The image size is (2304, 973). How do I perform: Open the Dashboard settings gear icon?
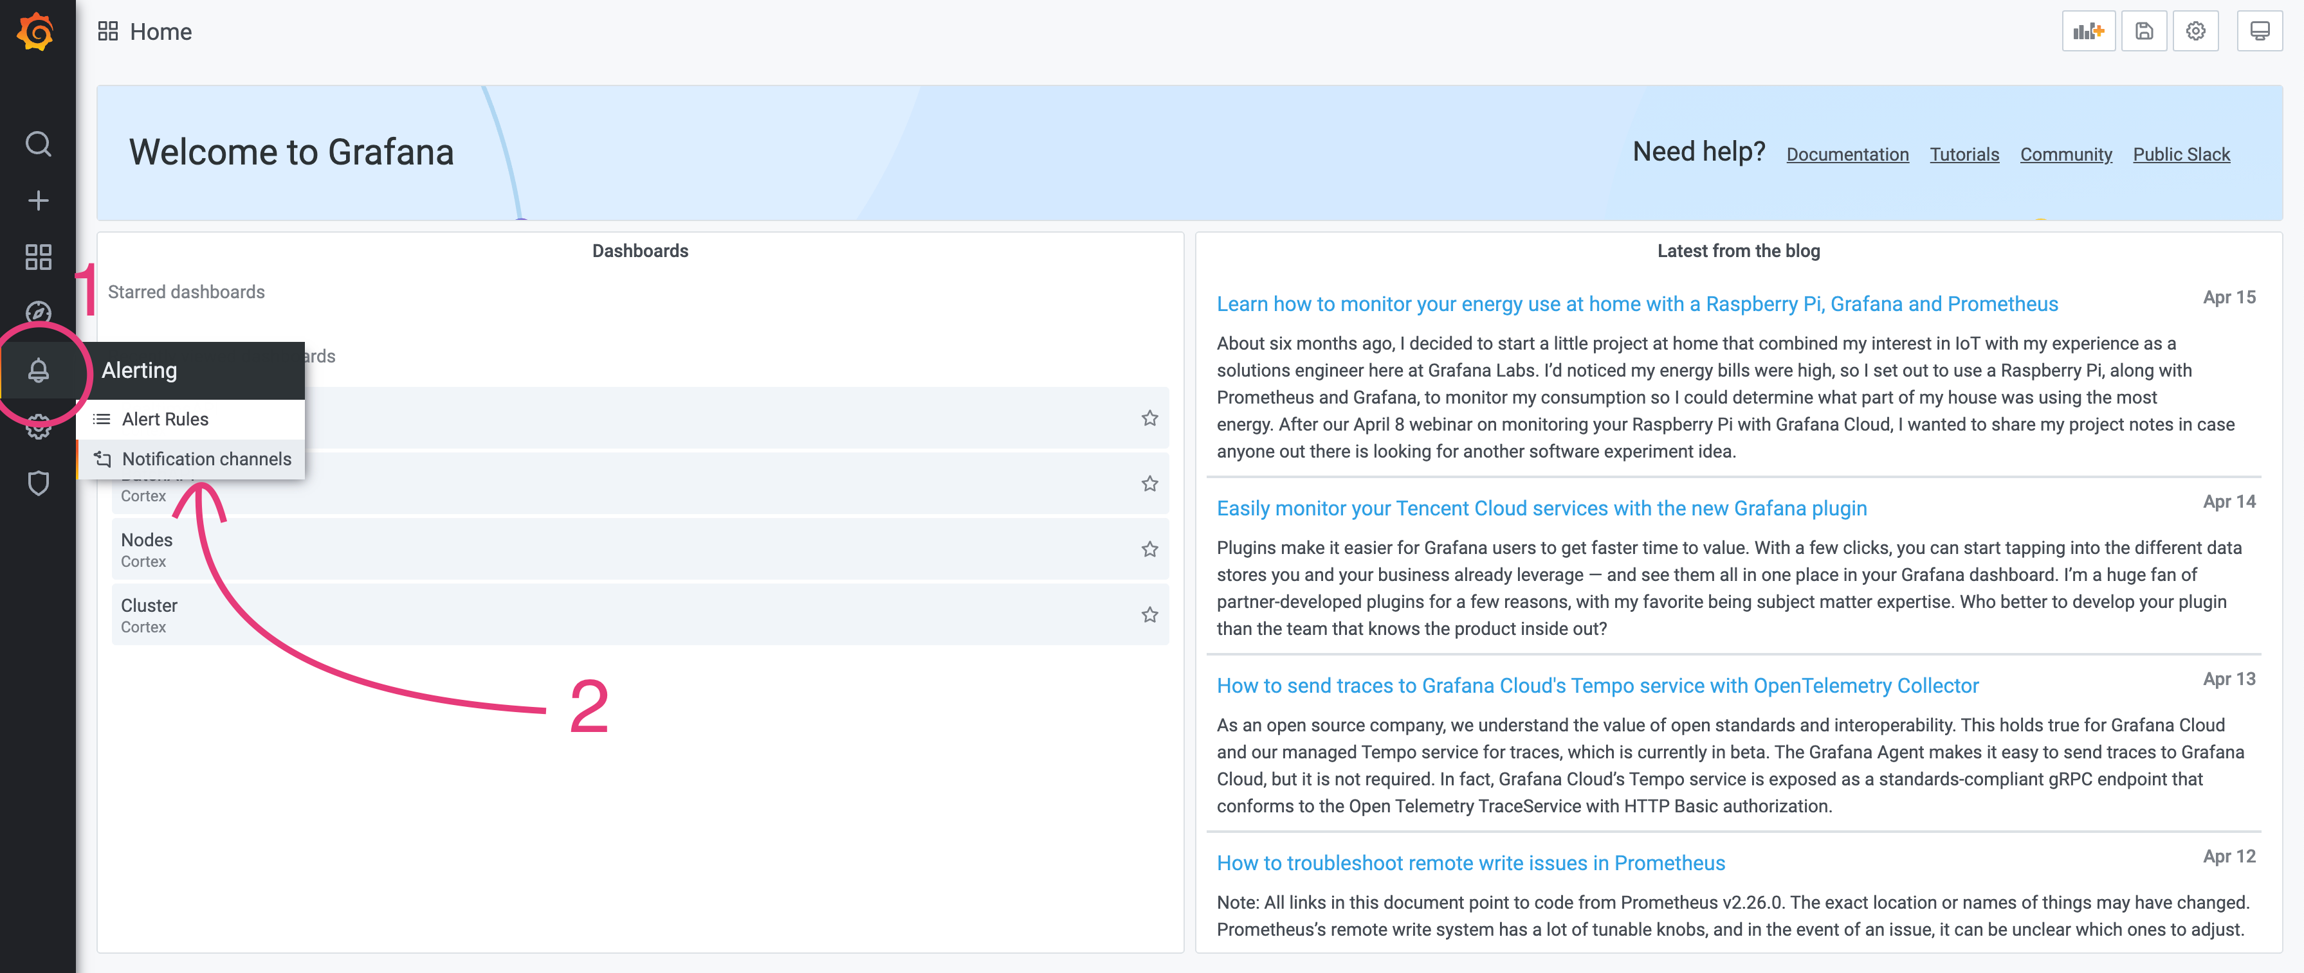(x=2196, y=32)
